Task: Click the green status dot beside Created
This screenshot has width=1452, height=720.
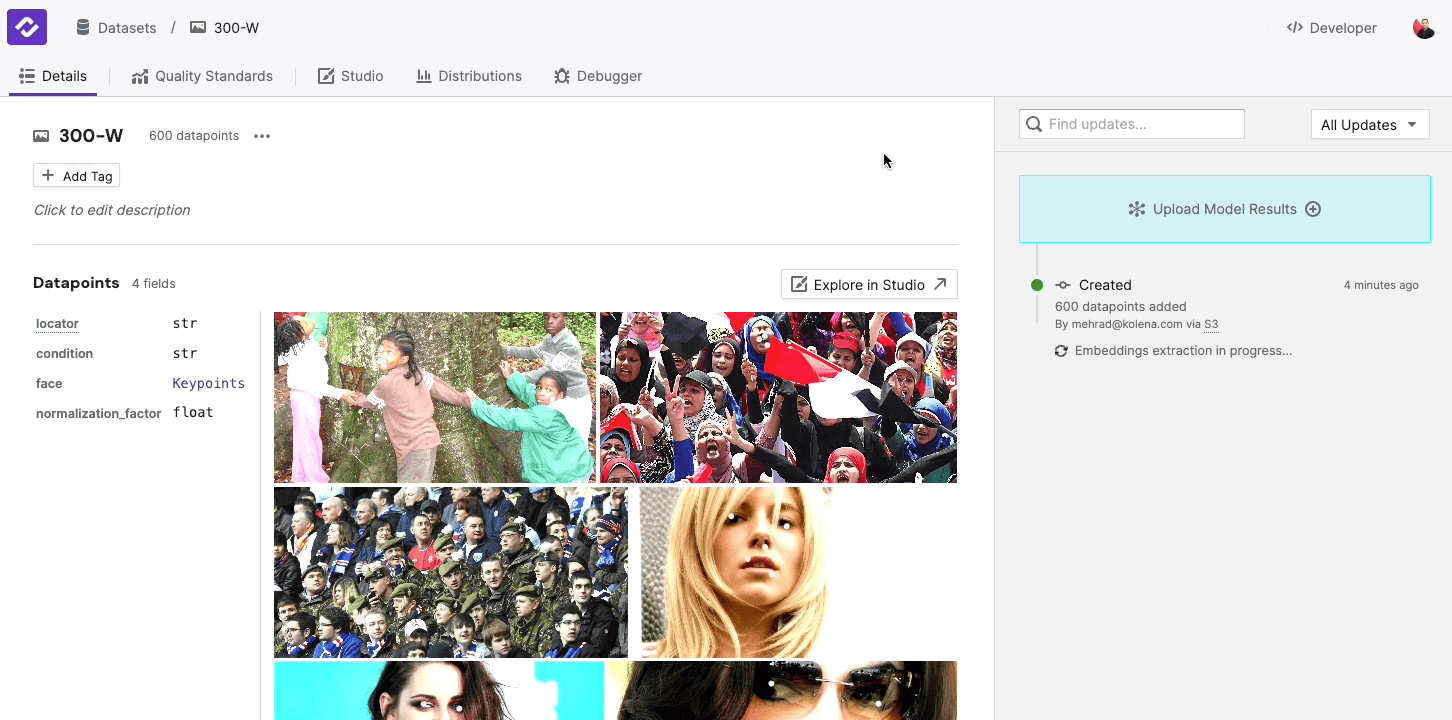Action: (1037, 285)
